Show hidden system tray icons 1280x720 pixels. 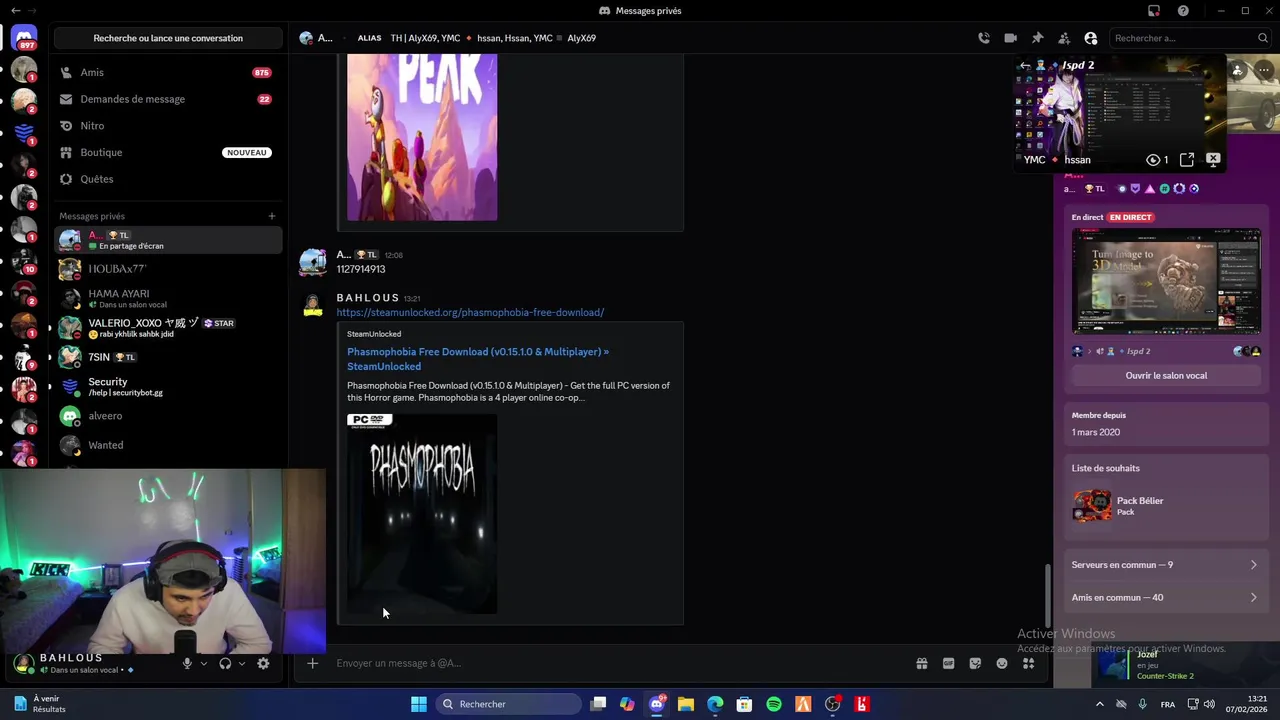(x=1100, y=704)
